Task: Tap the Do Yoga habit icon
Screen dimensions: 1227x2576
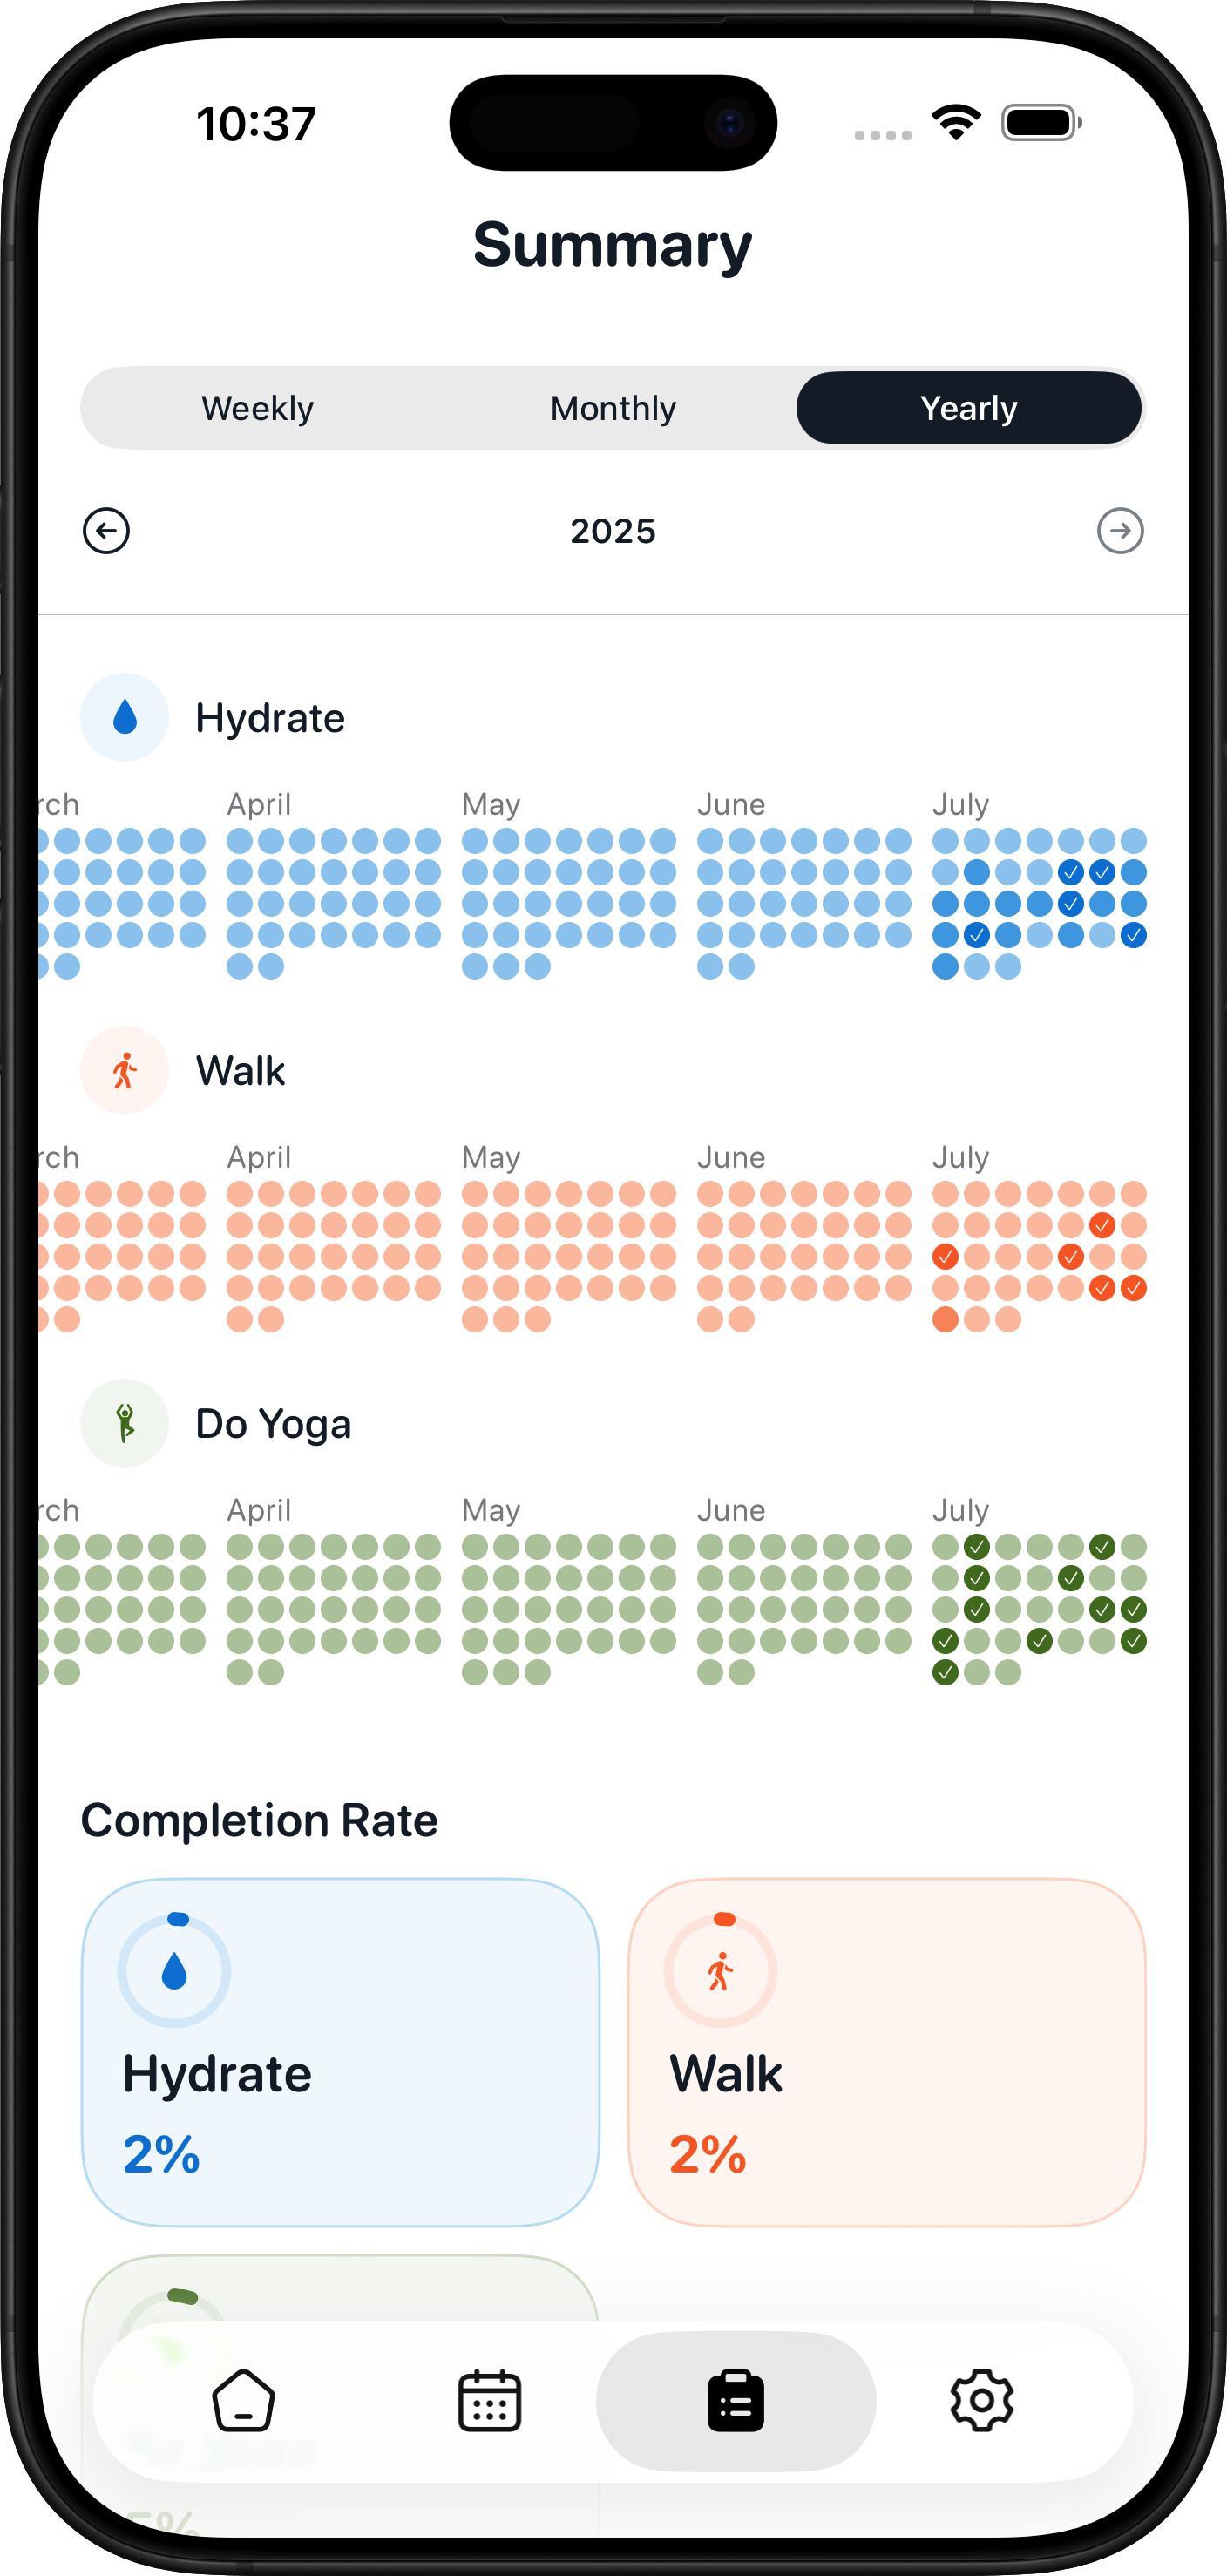Action: pos(124,1423)
